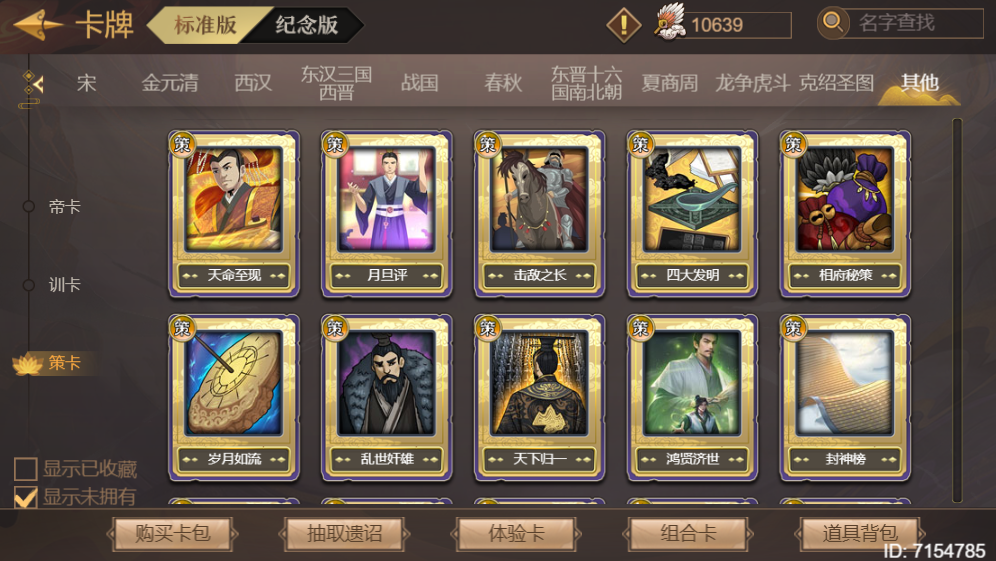Uncheck the 显示未拥有 checkbox

[25, 497]
